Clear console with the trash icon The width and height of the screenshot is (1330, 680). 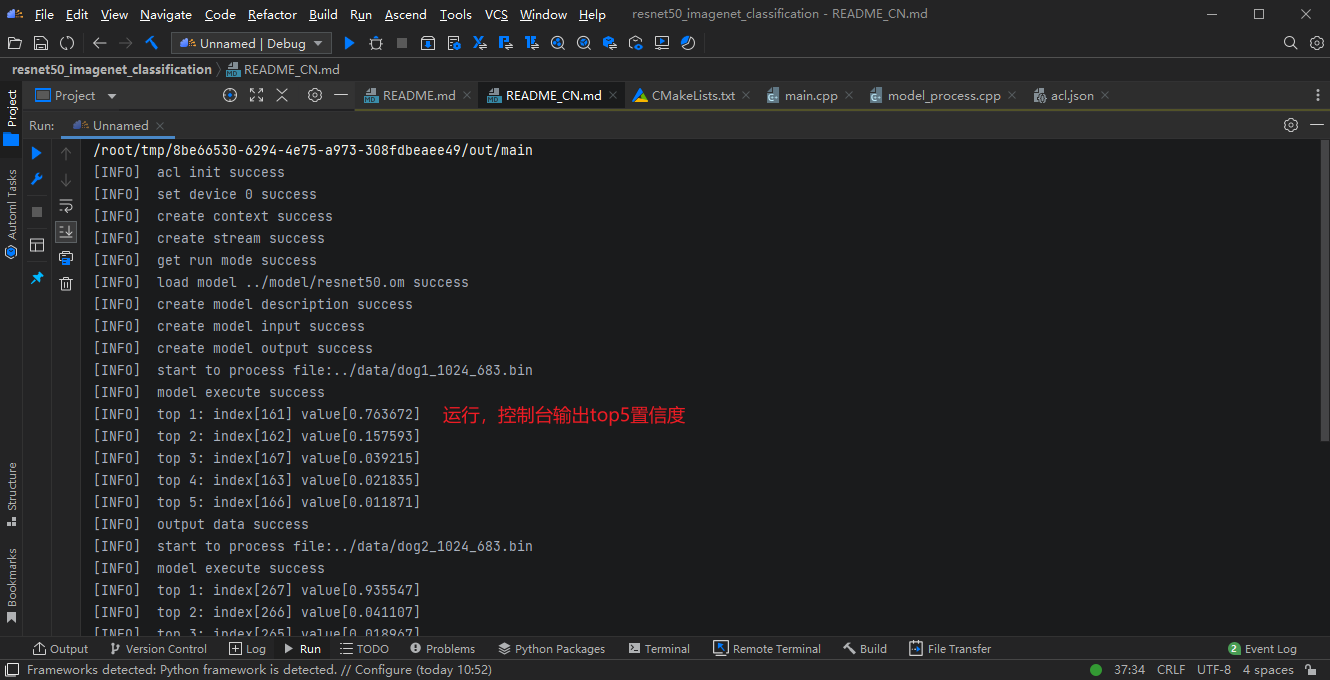click(66, 284)
